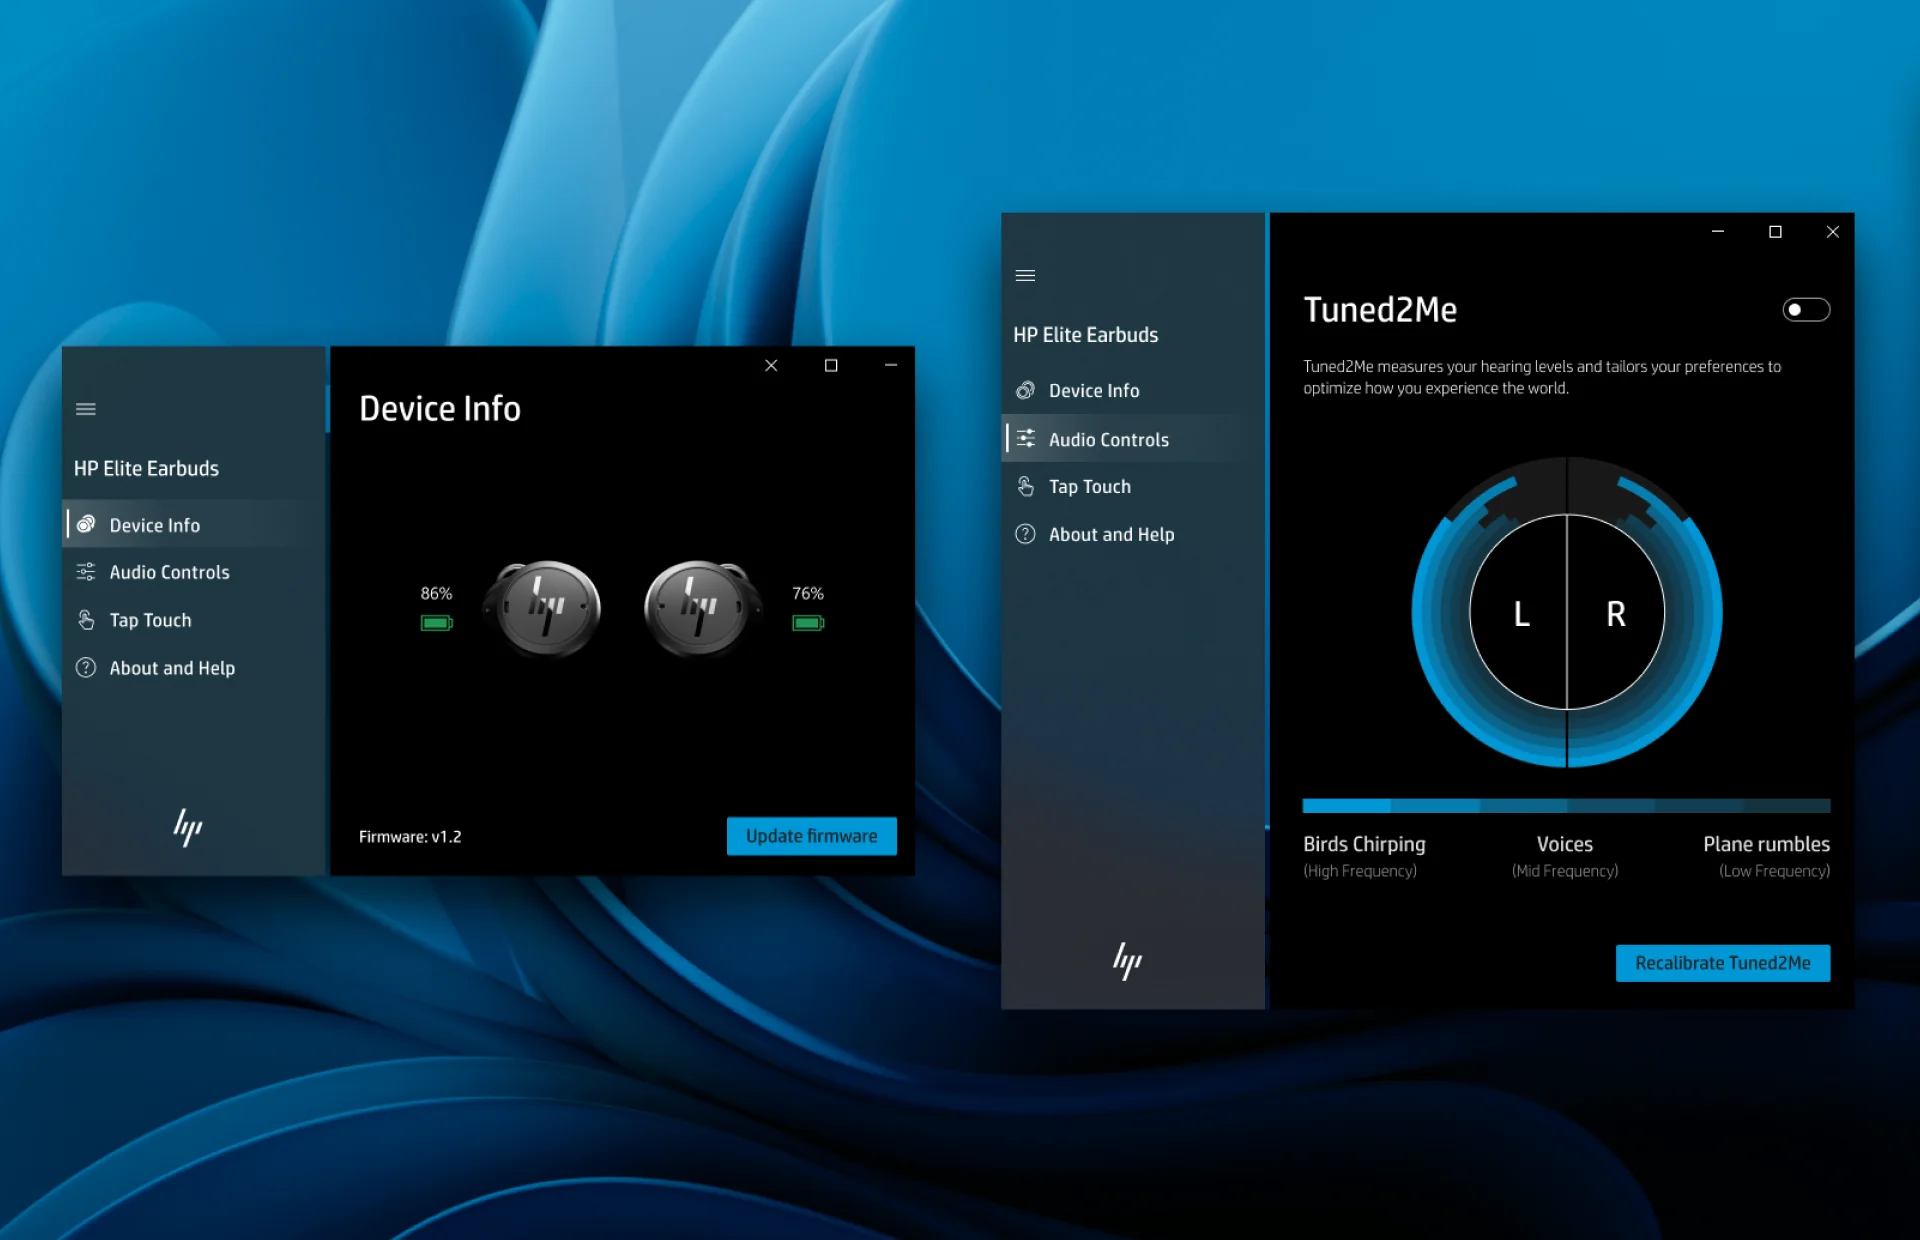
Task: Enable the Tuned2Me toggle switch
Action: (1806, 310)
